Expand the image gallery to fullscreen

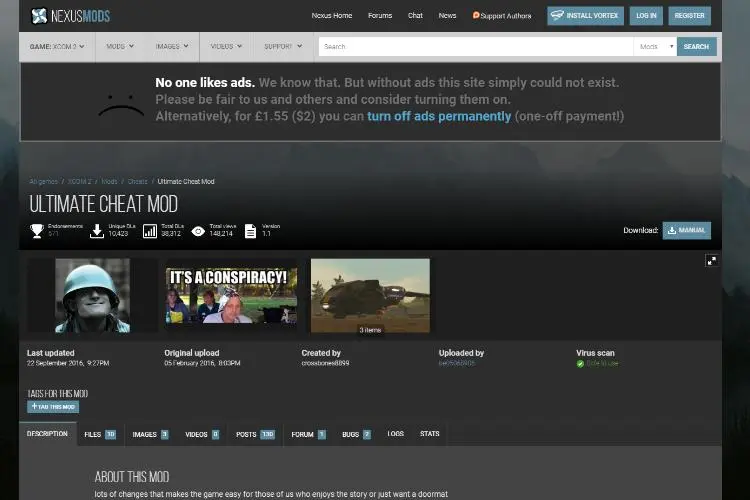(x=711, y=261)
